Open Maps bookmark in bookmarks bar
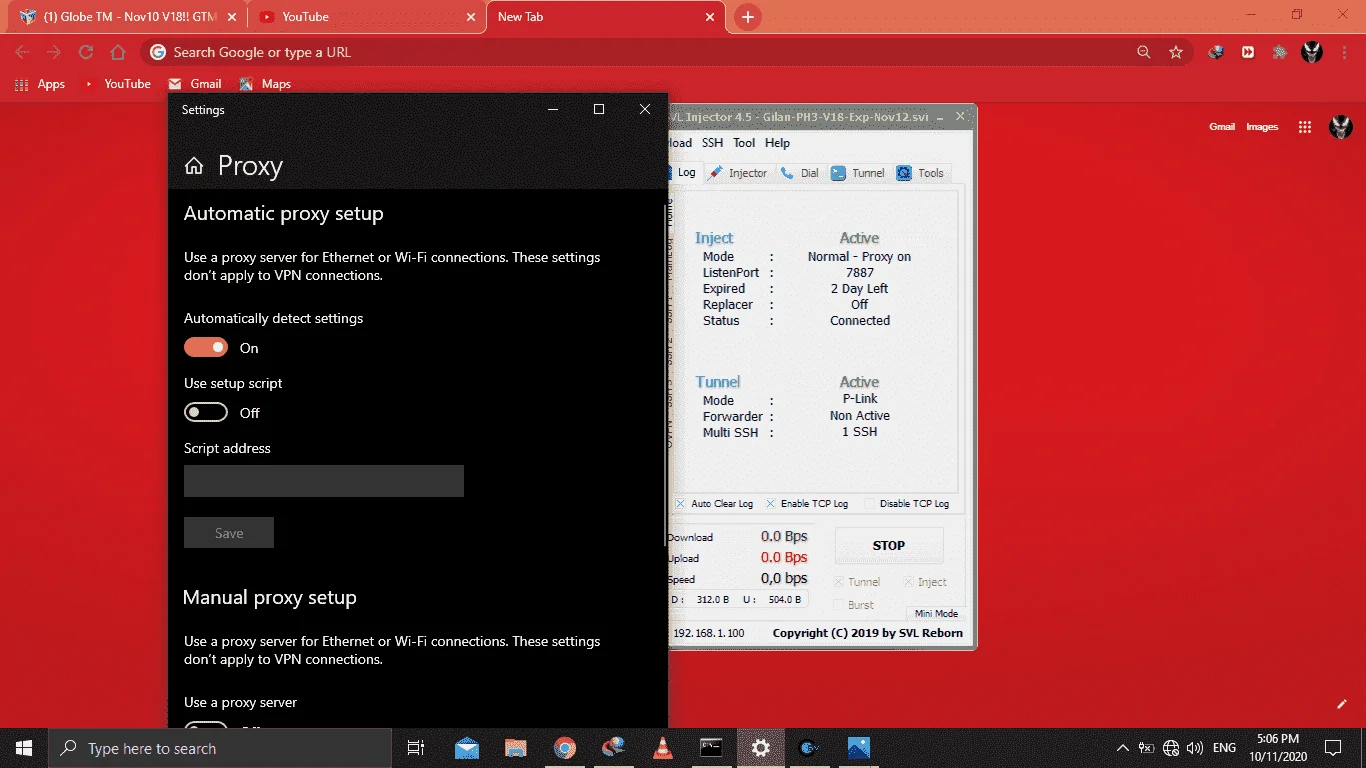This screenshot has width=1366, height=768. coord(265,84)
